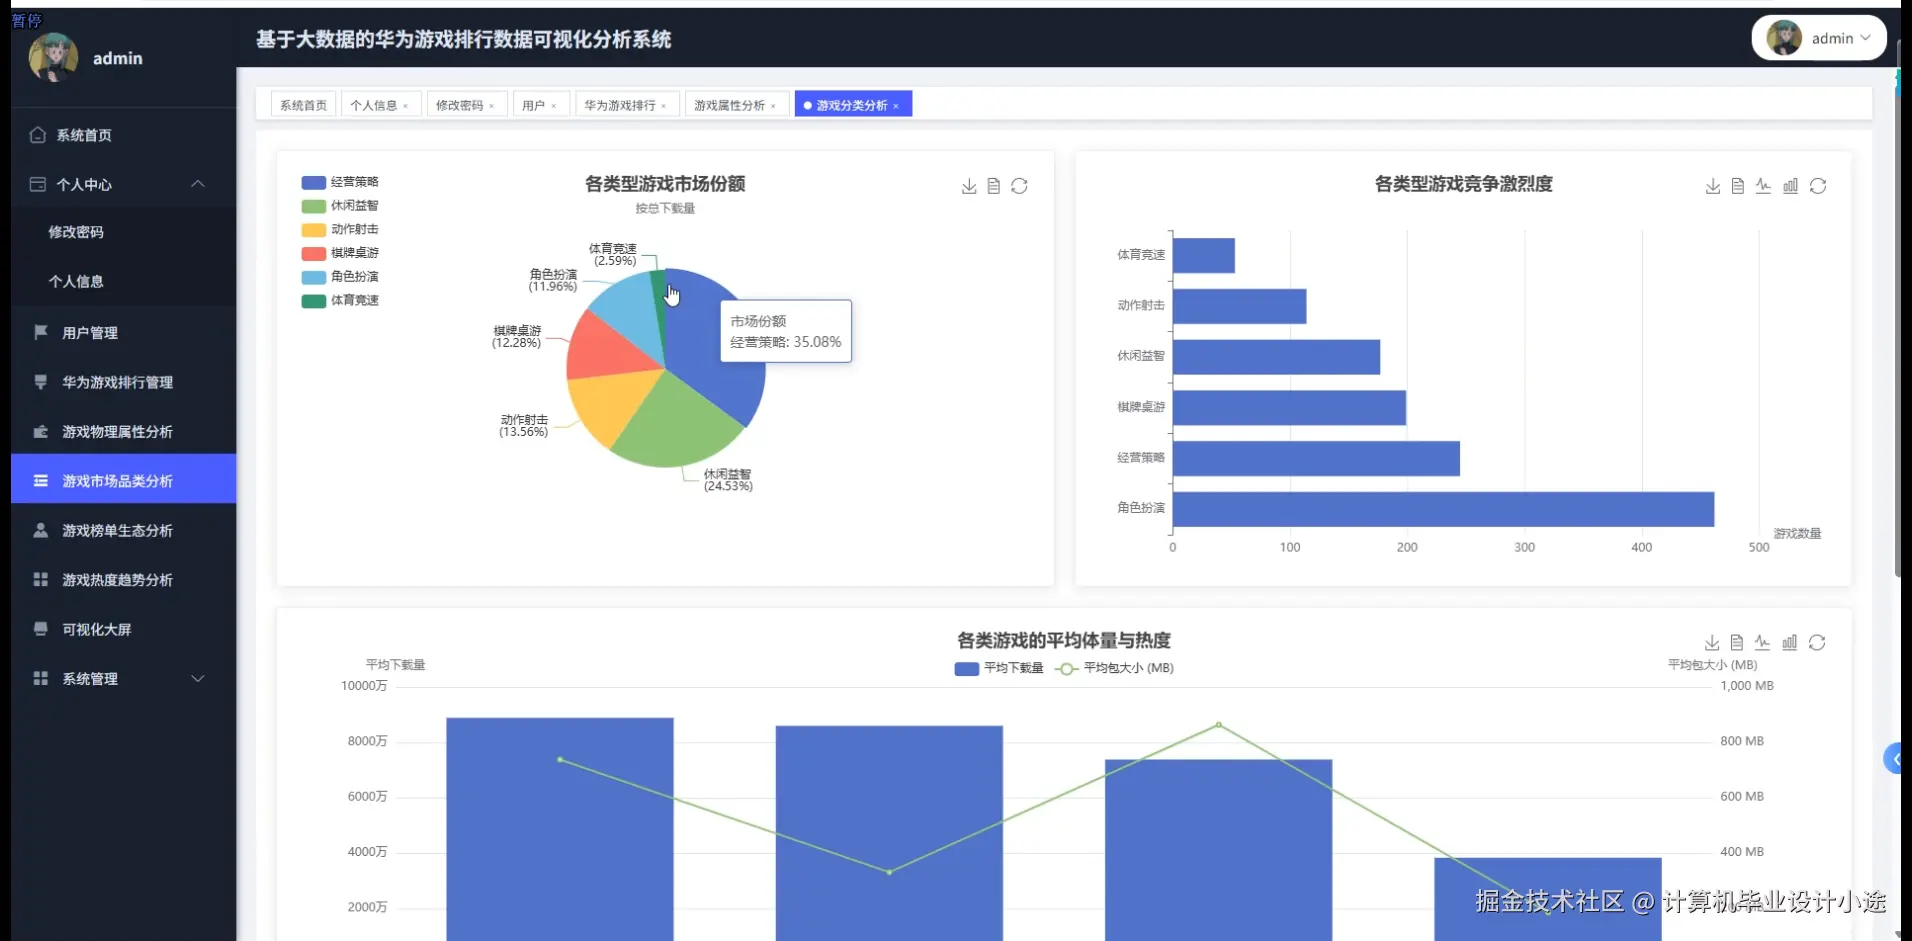Viewport: 1912px width, 941px height.
Task: Toggle the 平均包大小 (MB) legend
Action: click(1117, 668)
